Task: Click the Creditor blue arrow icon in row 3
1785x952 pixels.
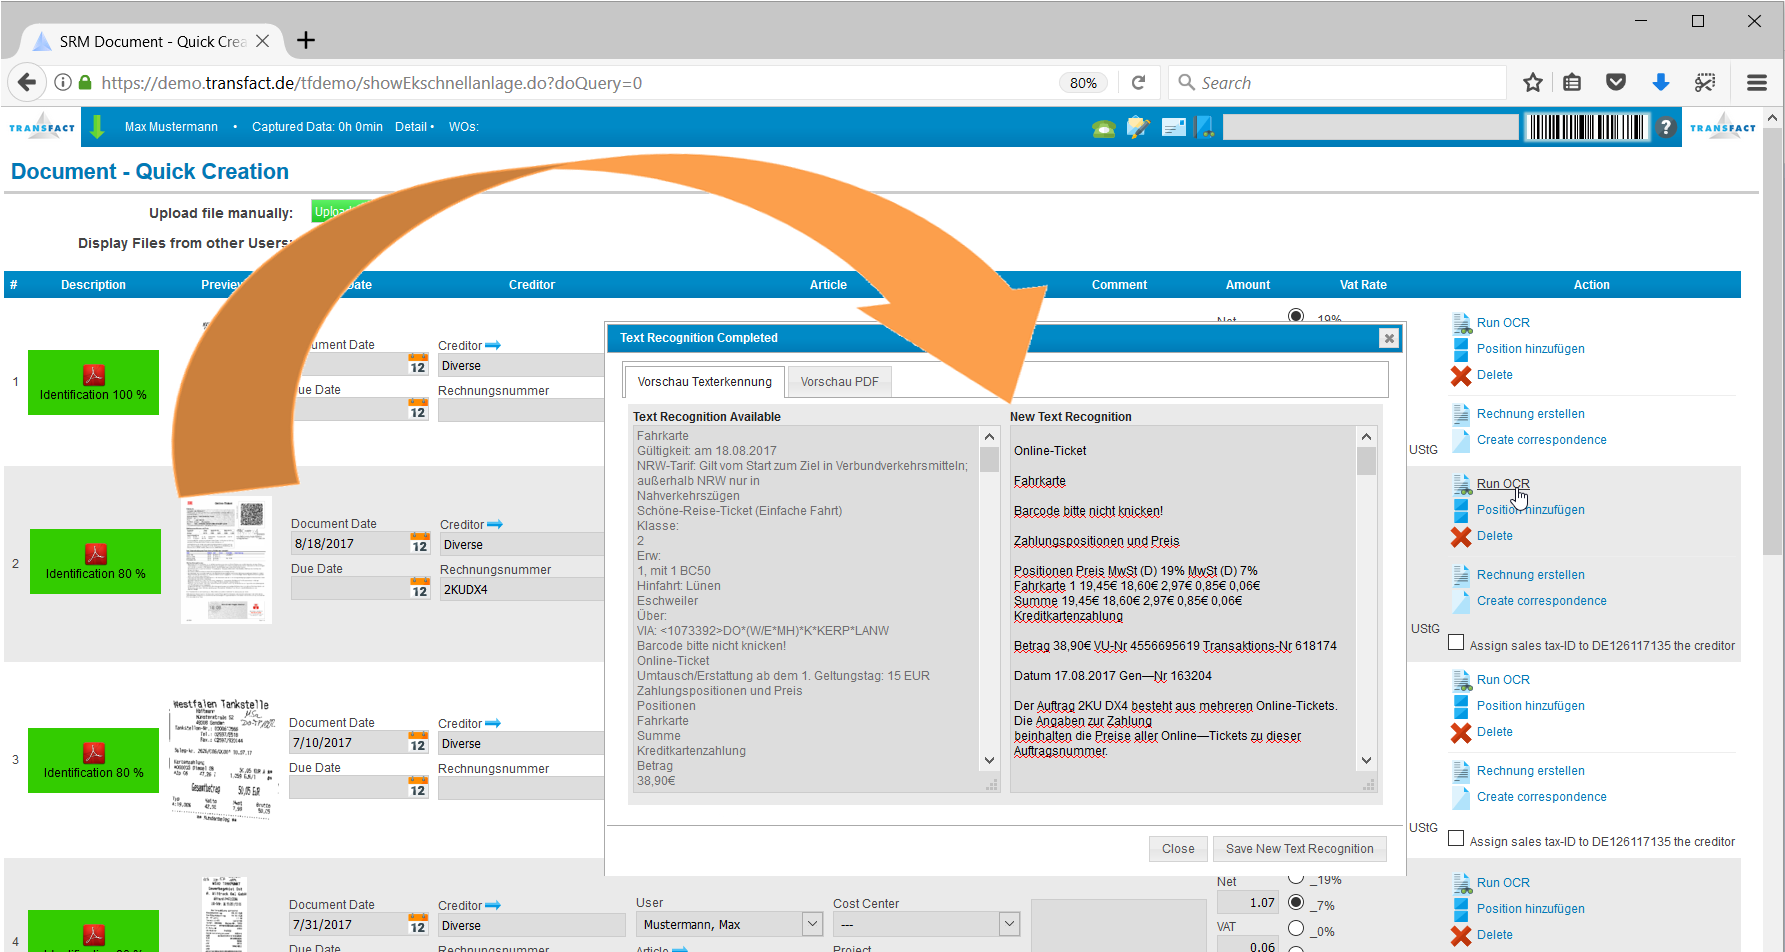Action: point(493,723)
